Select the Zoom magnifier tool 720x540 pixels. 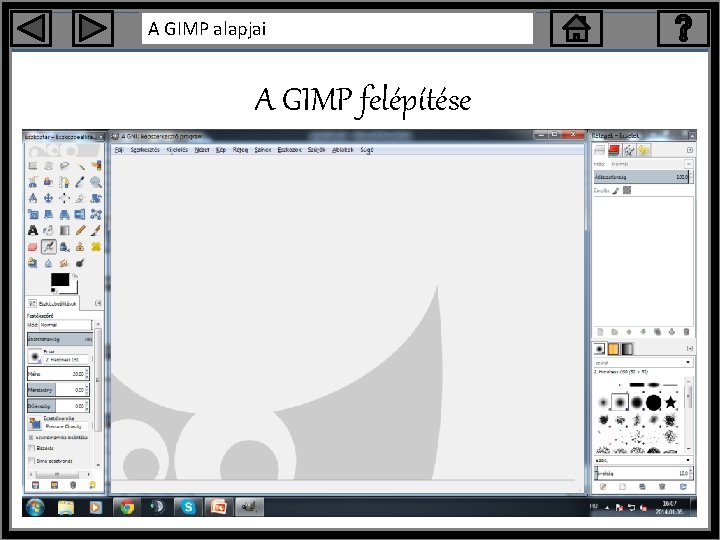click(x=96, y=182)
